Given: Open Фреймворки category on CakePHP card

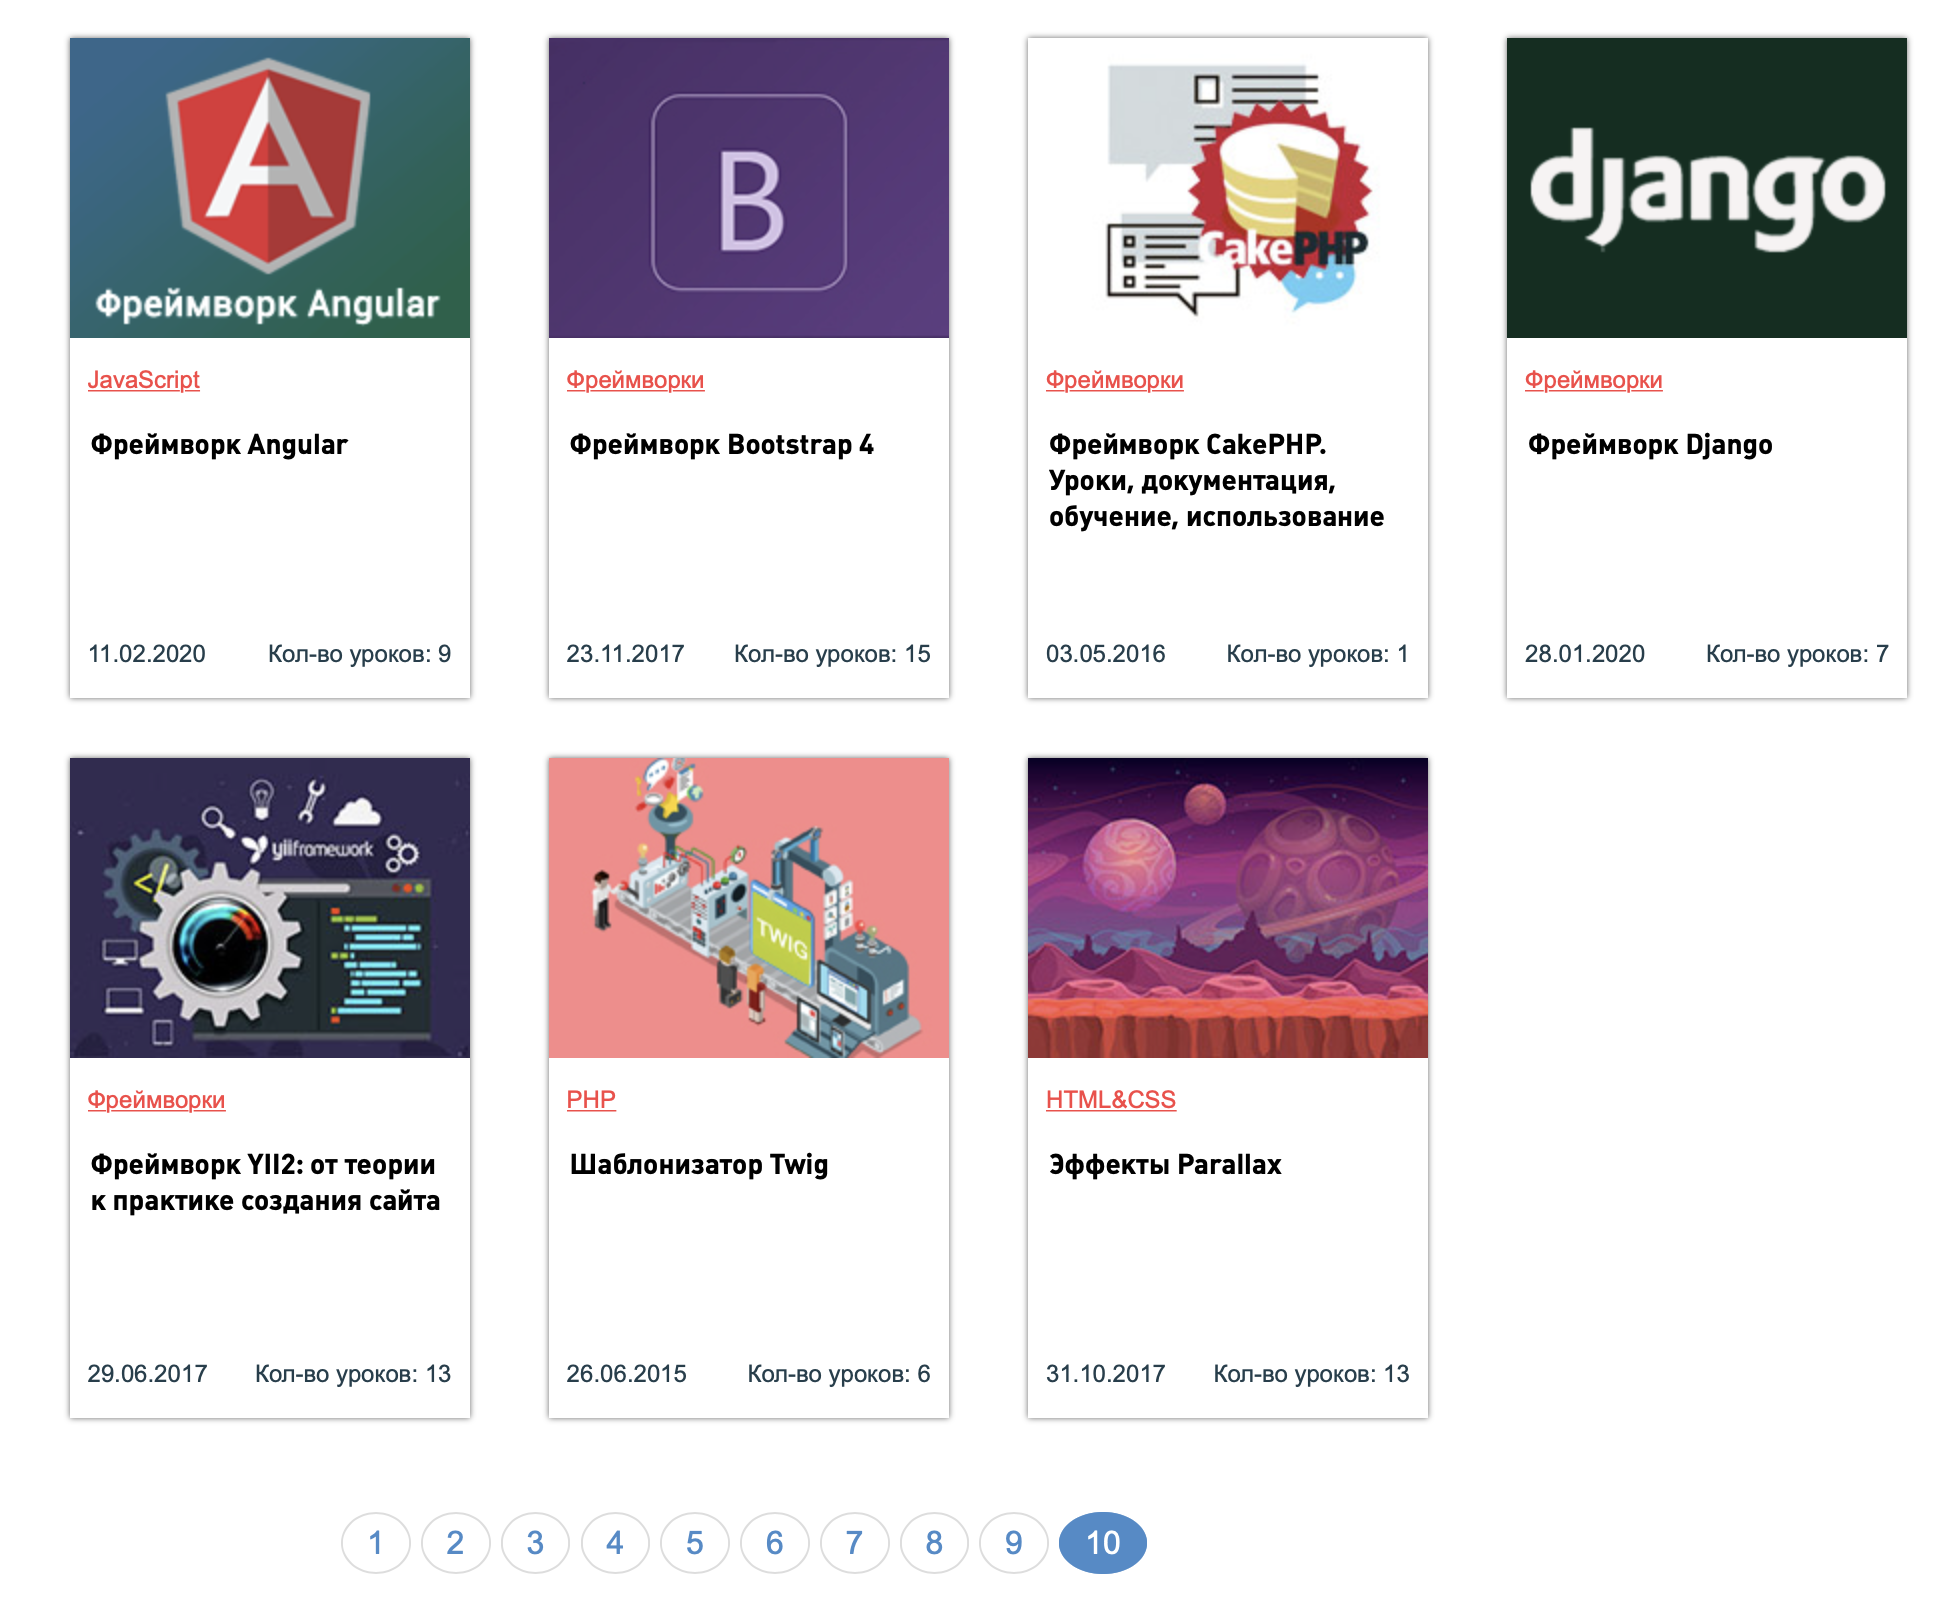Looking at the screenshot, I should coord(1115,380).
